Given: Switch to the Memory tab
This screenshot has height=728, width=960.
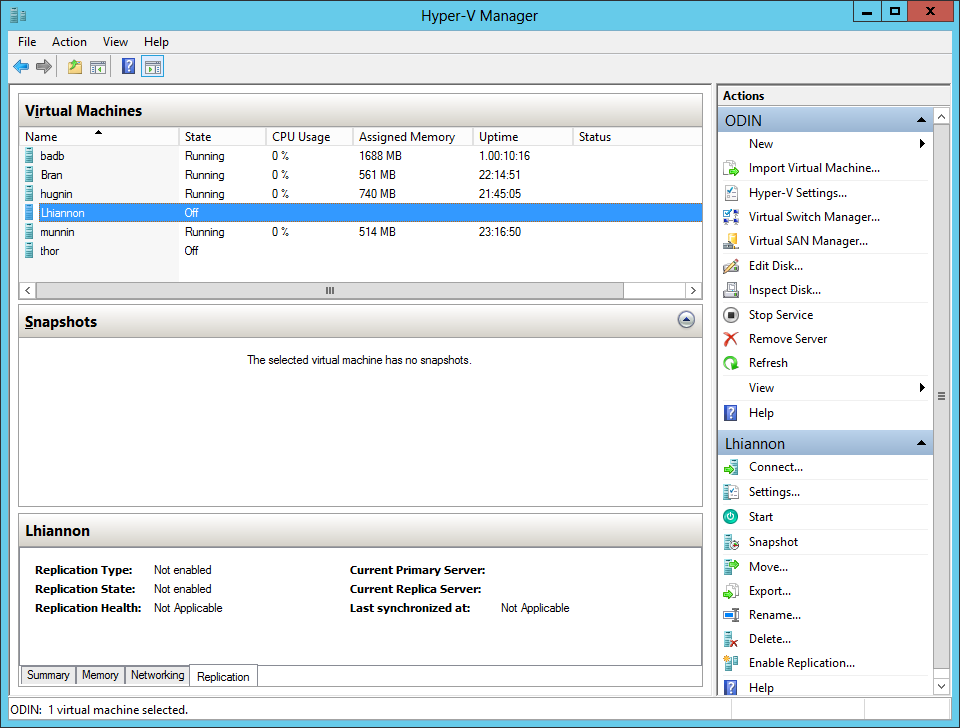Looking at the screenshot, I should coord(100,675).
